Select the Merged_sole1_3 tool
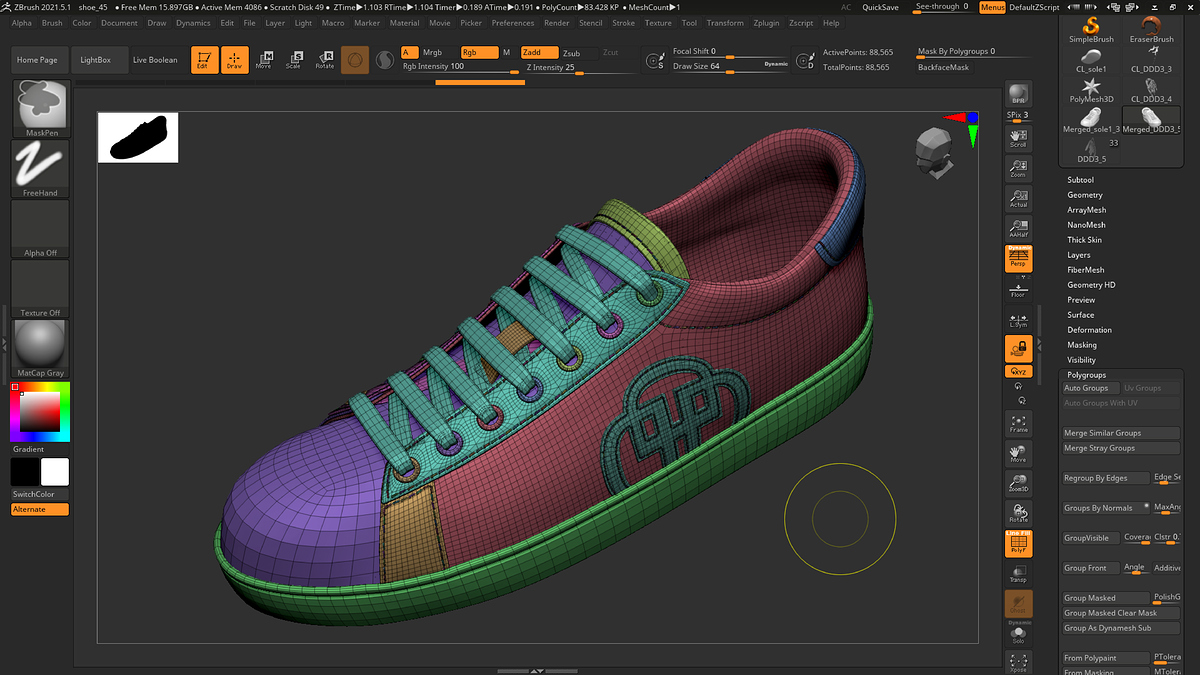Screen dimensions: 1200x675 point(1091,121)
